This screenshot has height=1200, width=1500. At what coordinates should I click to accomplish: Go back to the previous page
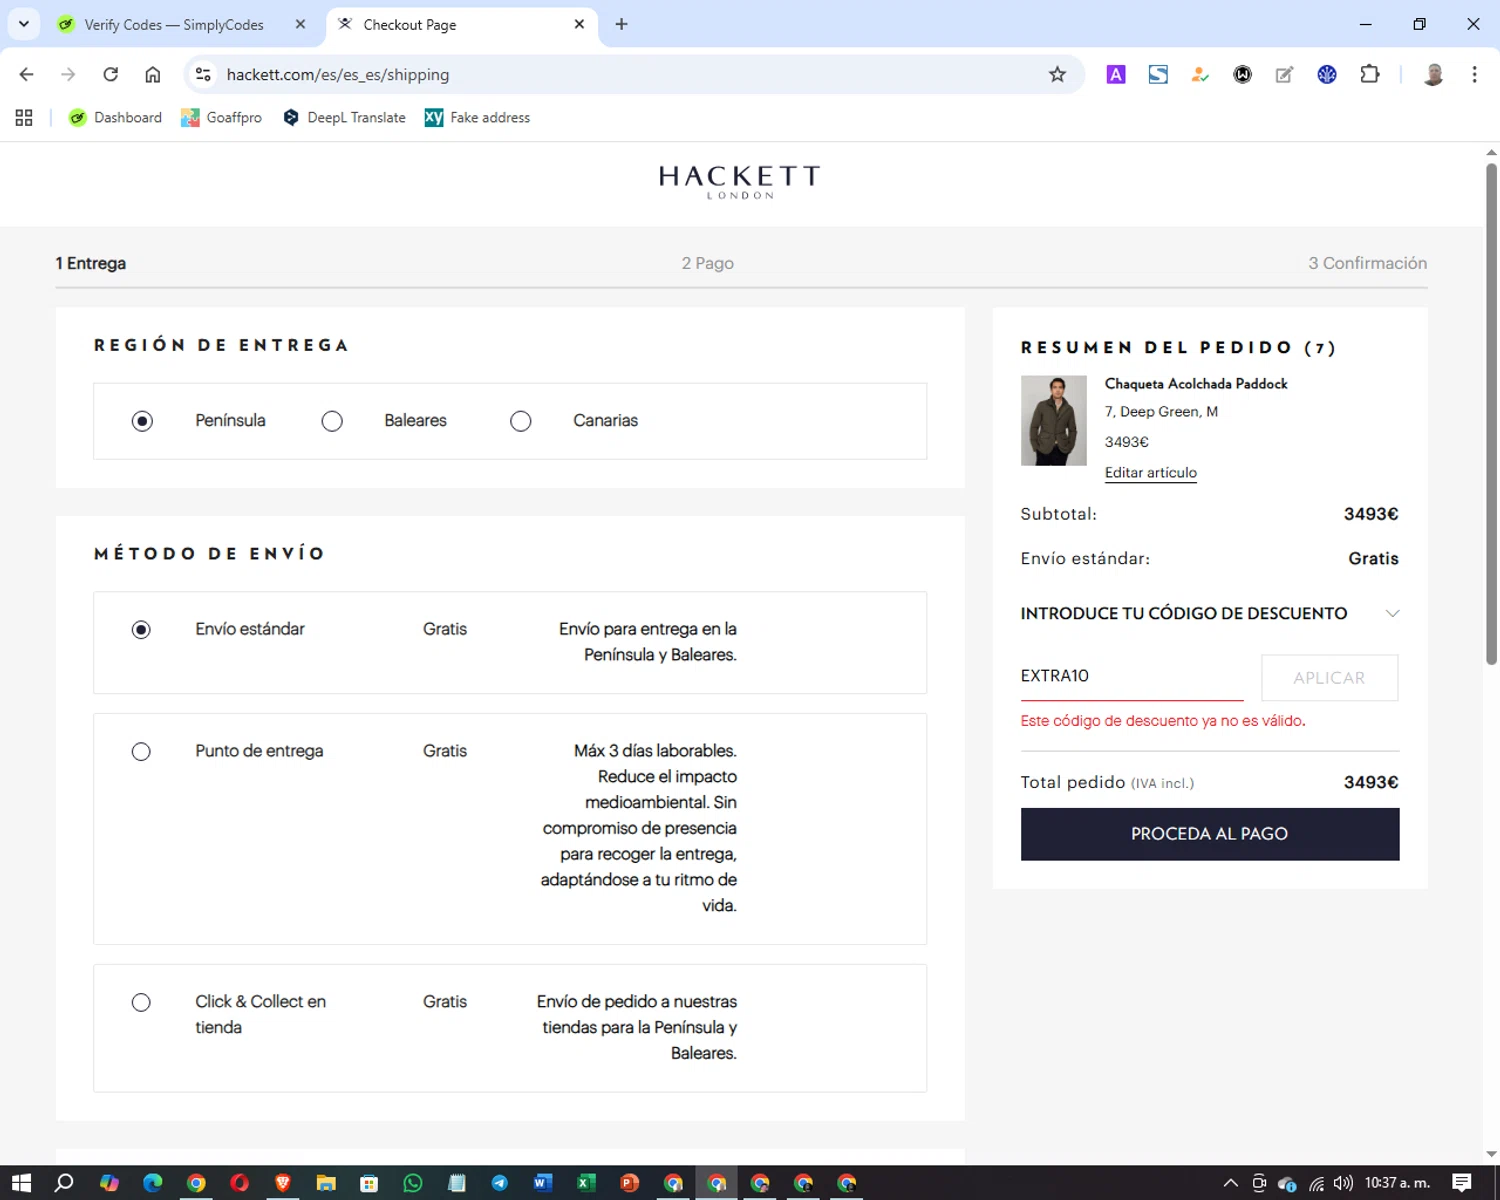point(27,74)
